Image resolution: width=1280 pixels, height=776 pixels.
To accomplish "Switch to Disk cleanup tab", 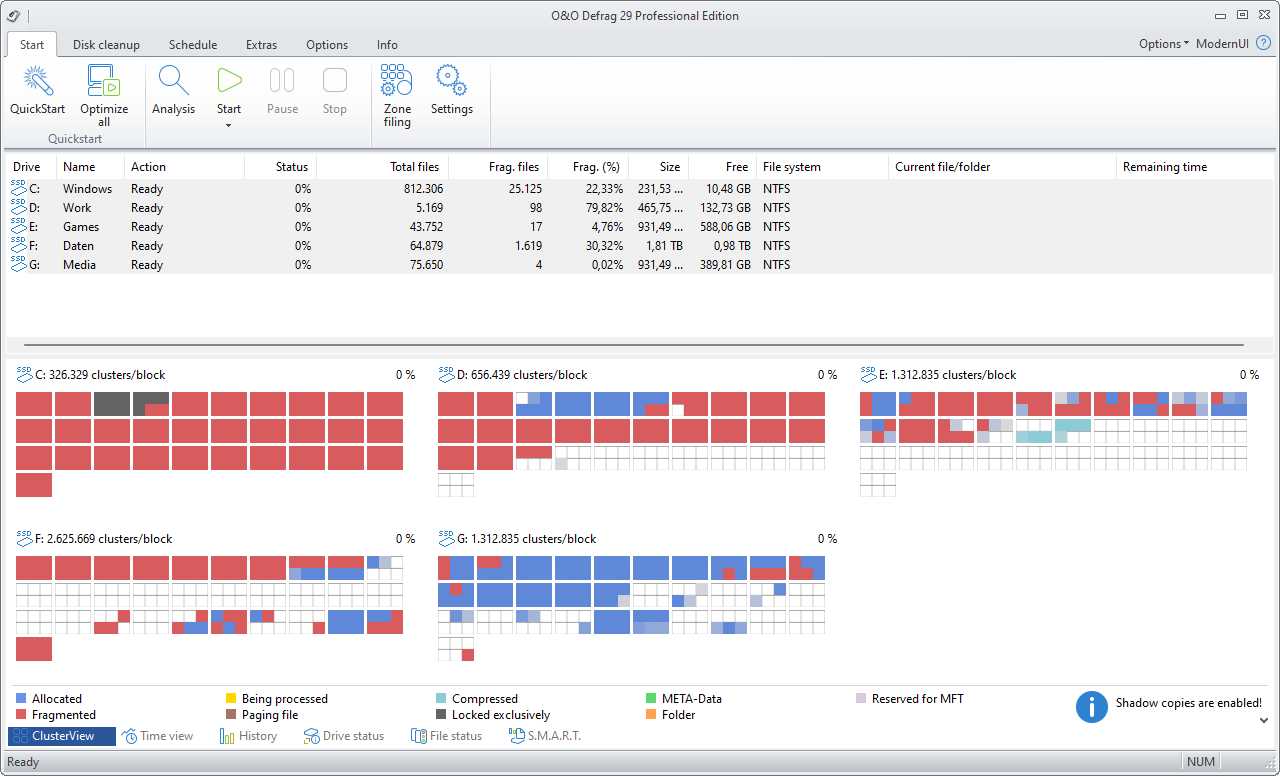I will [x=106, y=44].
